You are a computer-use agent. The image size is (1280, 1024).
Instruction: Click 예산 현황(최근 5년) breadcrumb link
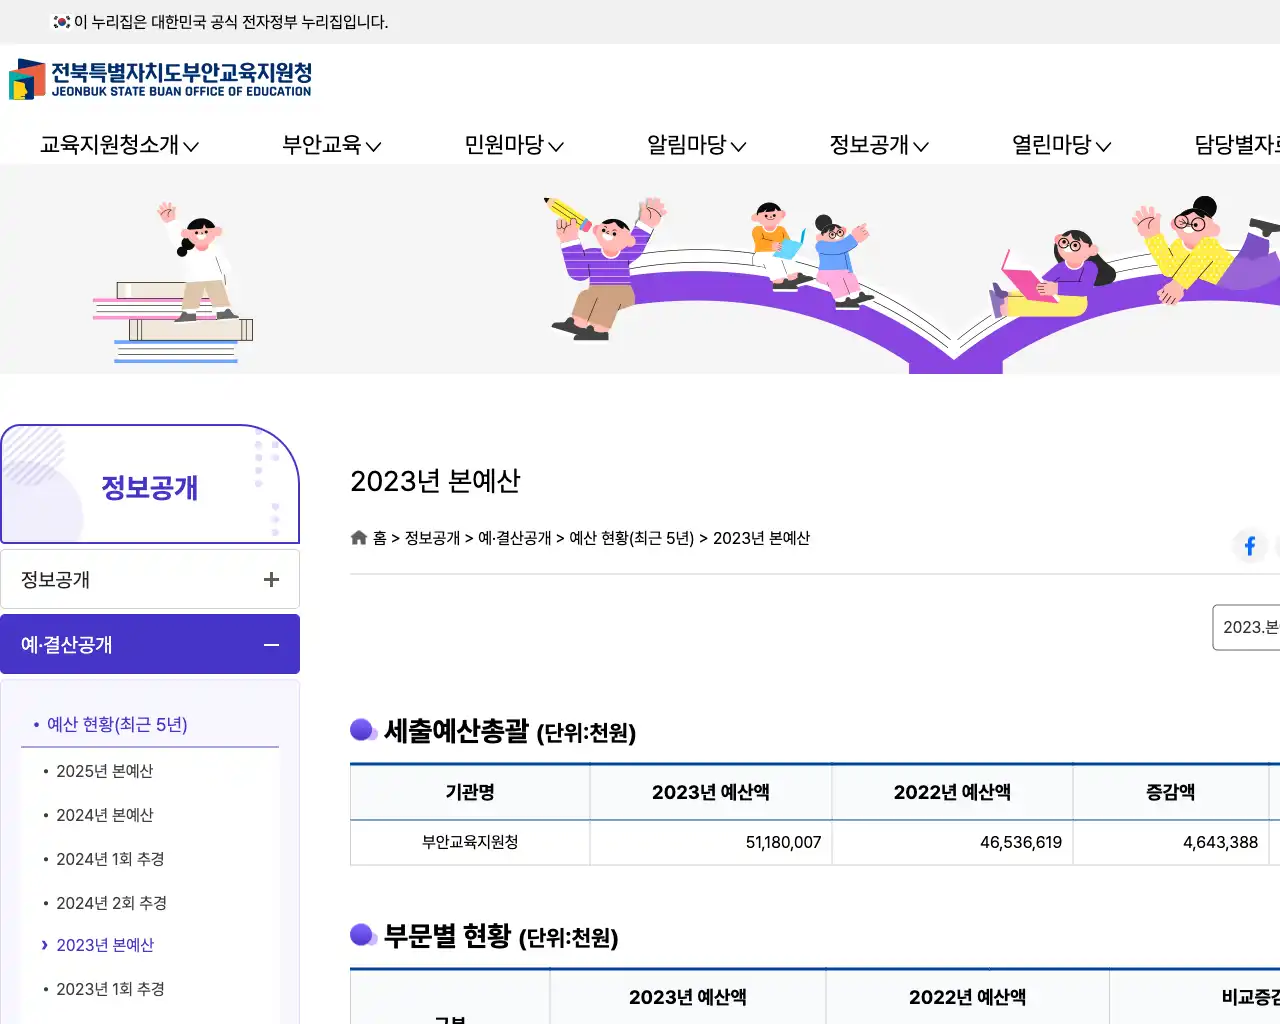point(631,538)
